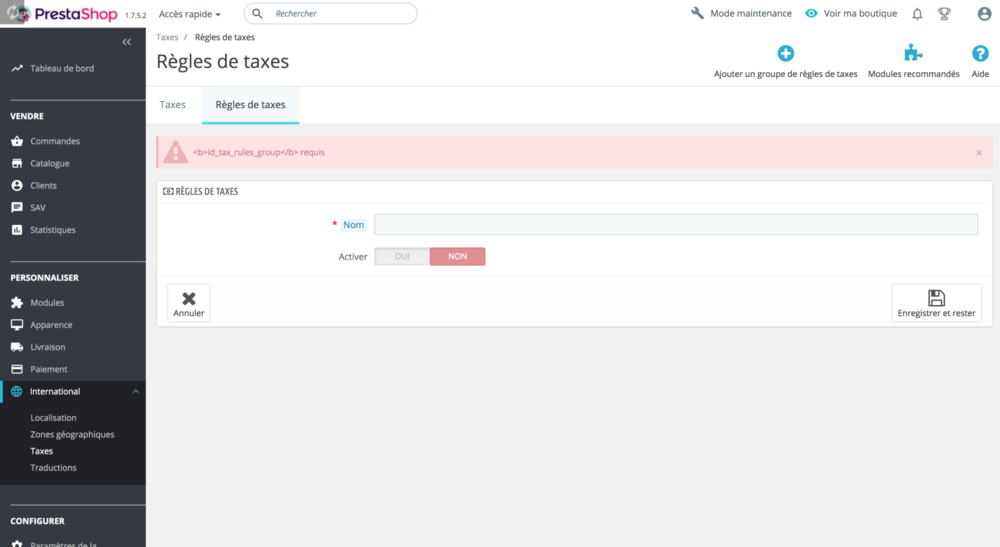Focus the Rechercher search box
1000x547 pixels.
click(330, 13)
